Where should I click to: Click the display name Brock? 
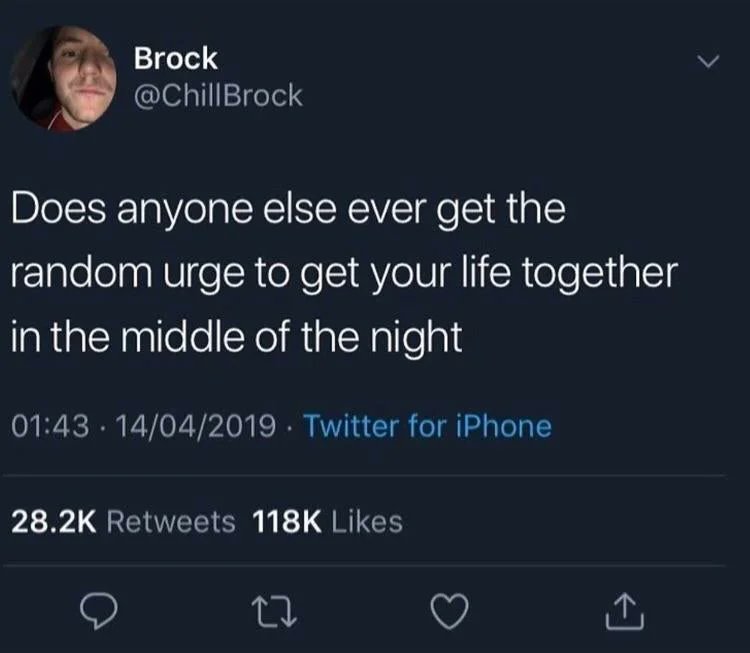(176, 58)
